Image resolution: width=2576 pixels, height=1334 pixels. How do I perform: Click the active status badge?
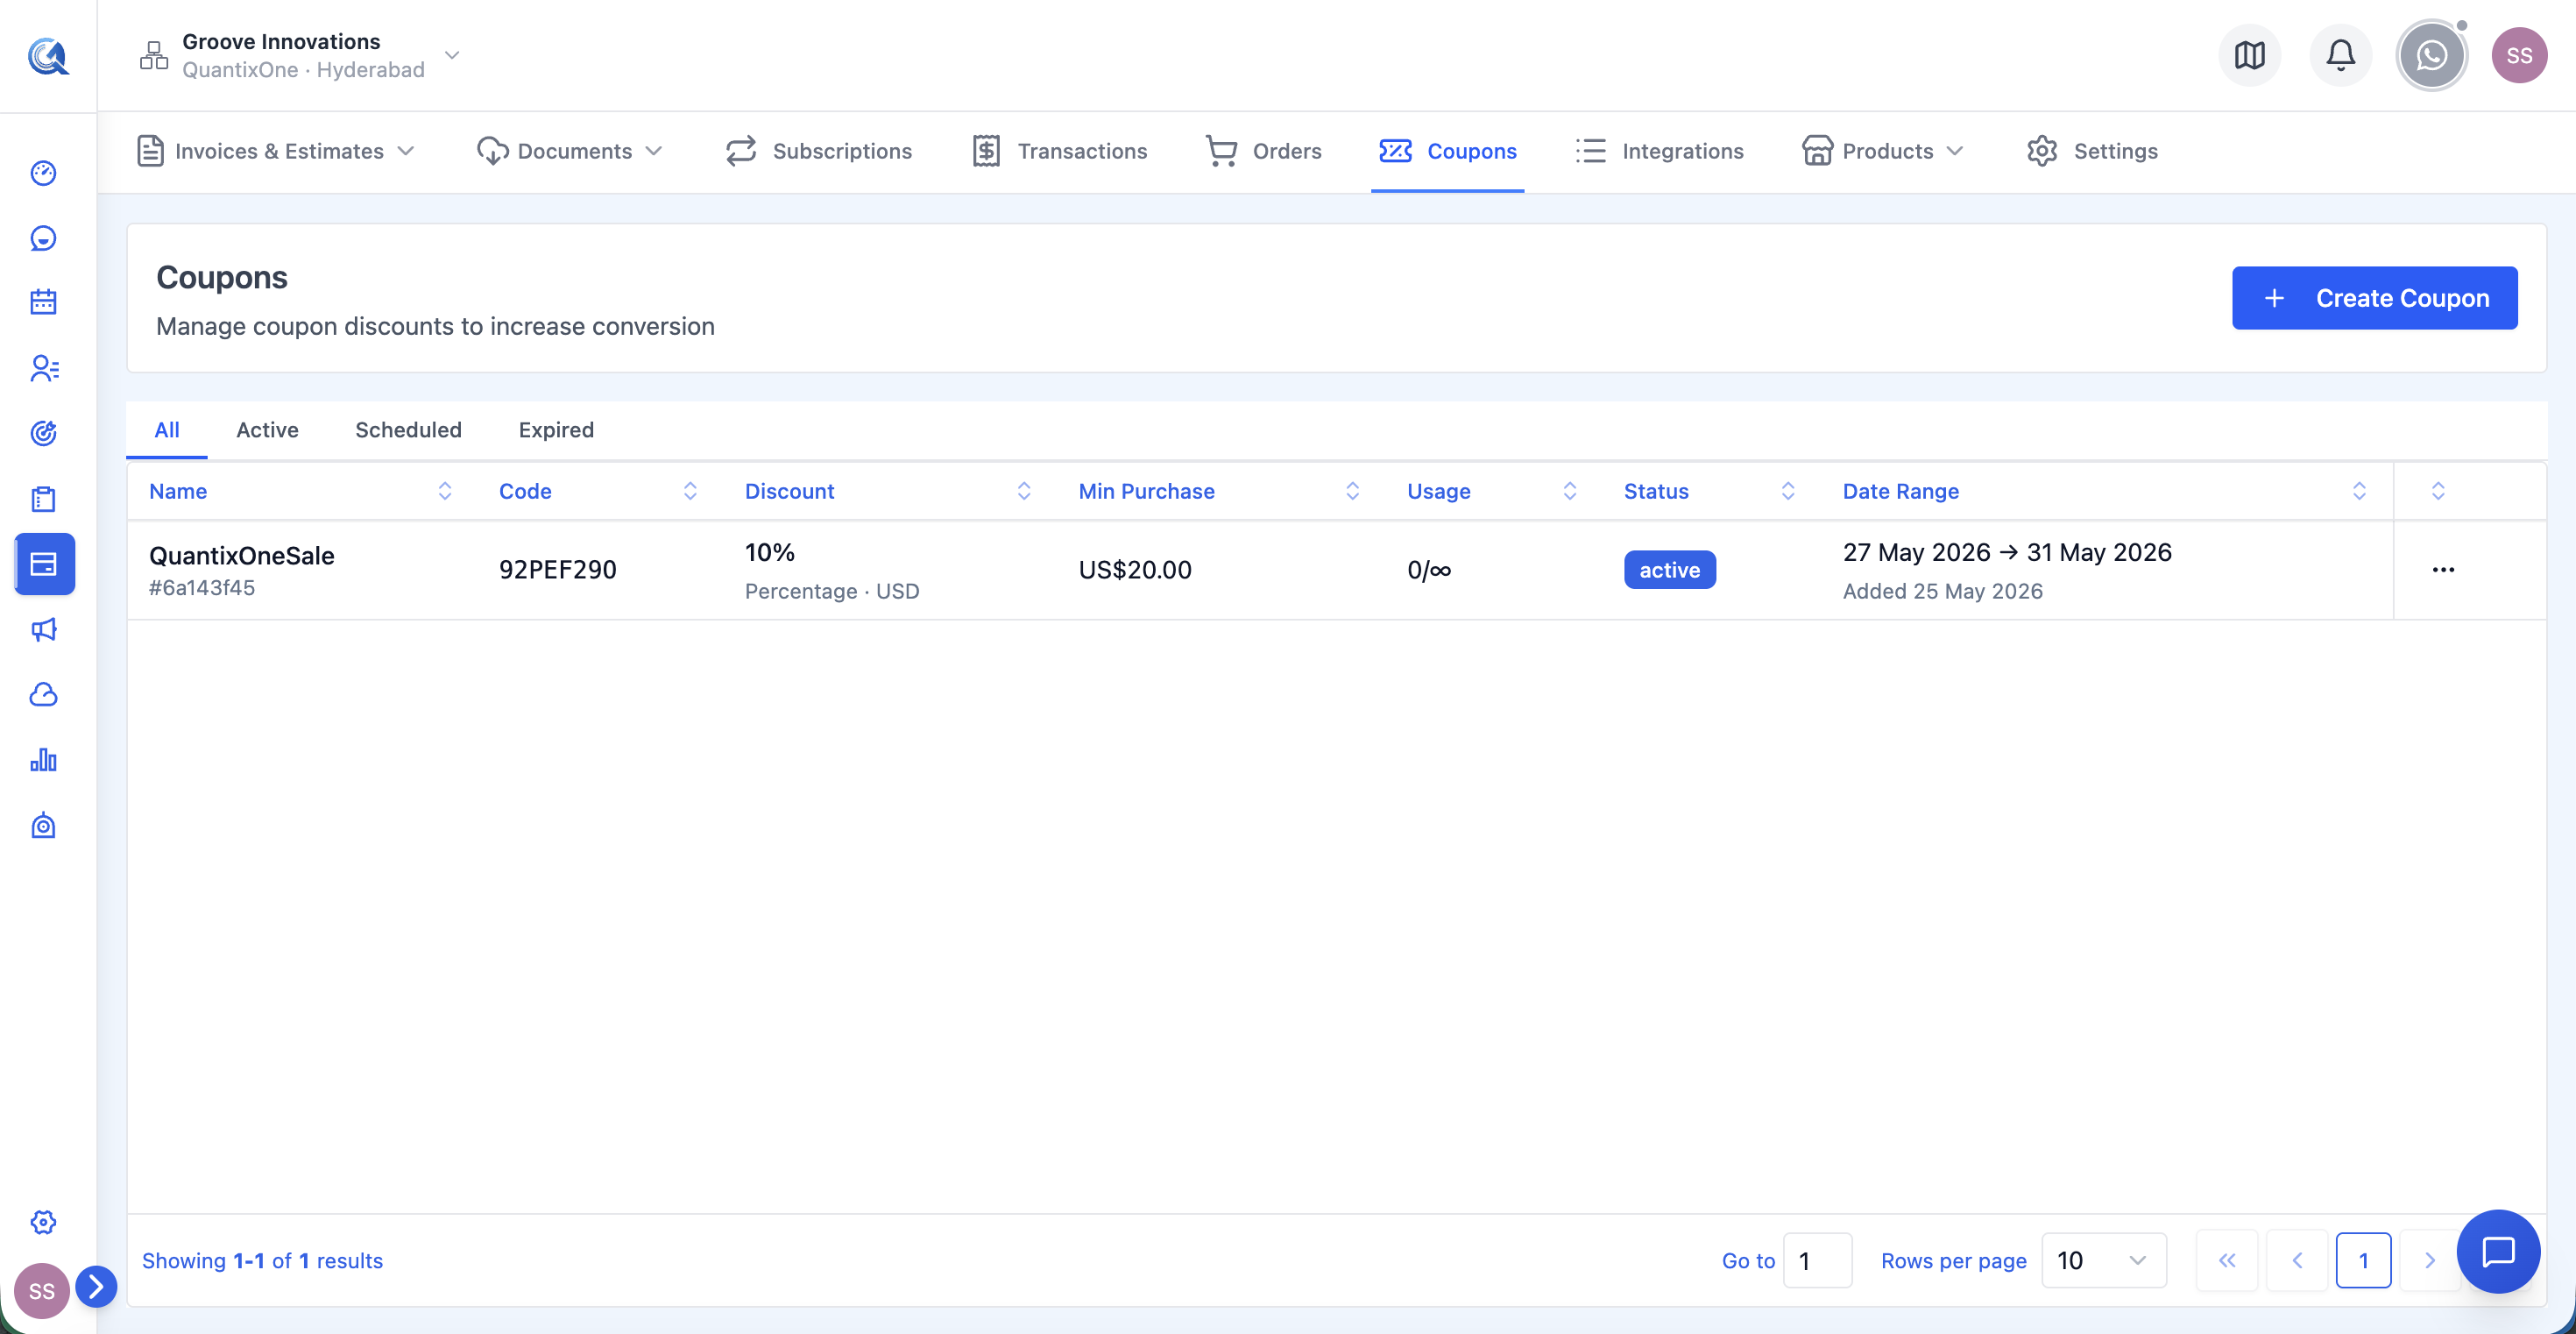pyautogui.click(x=1669, y=570)
